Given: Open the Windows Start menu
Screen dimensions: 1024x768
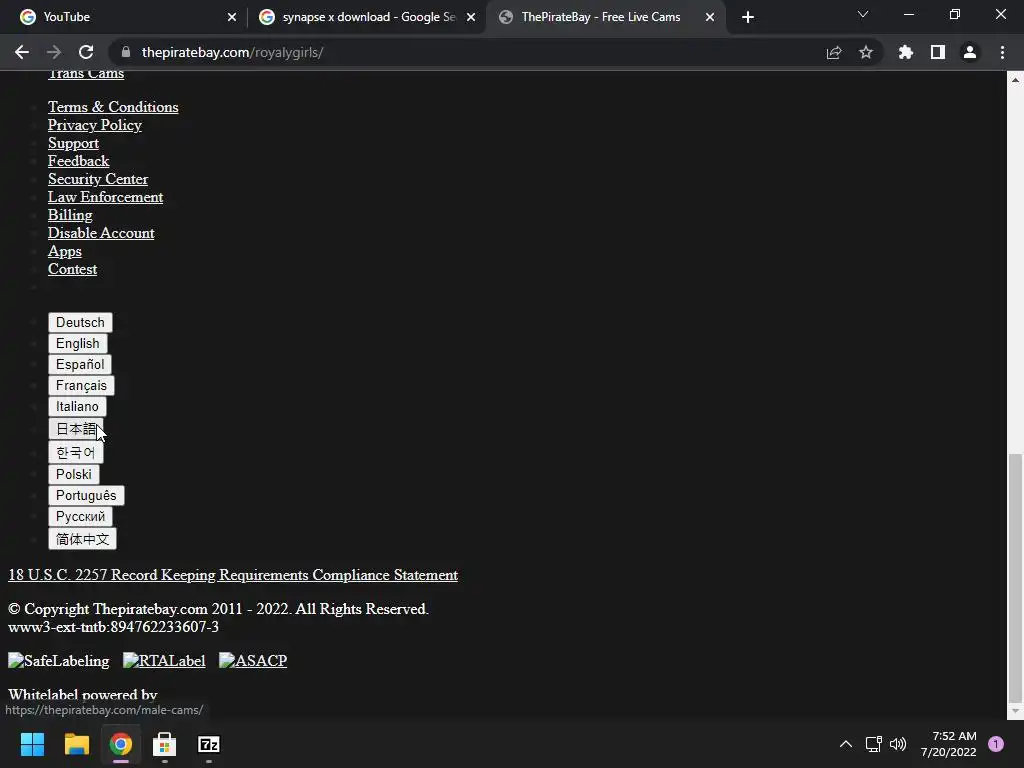Looking at the screenshot, I should pos(32,744).
